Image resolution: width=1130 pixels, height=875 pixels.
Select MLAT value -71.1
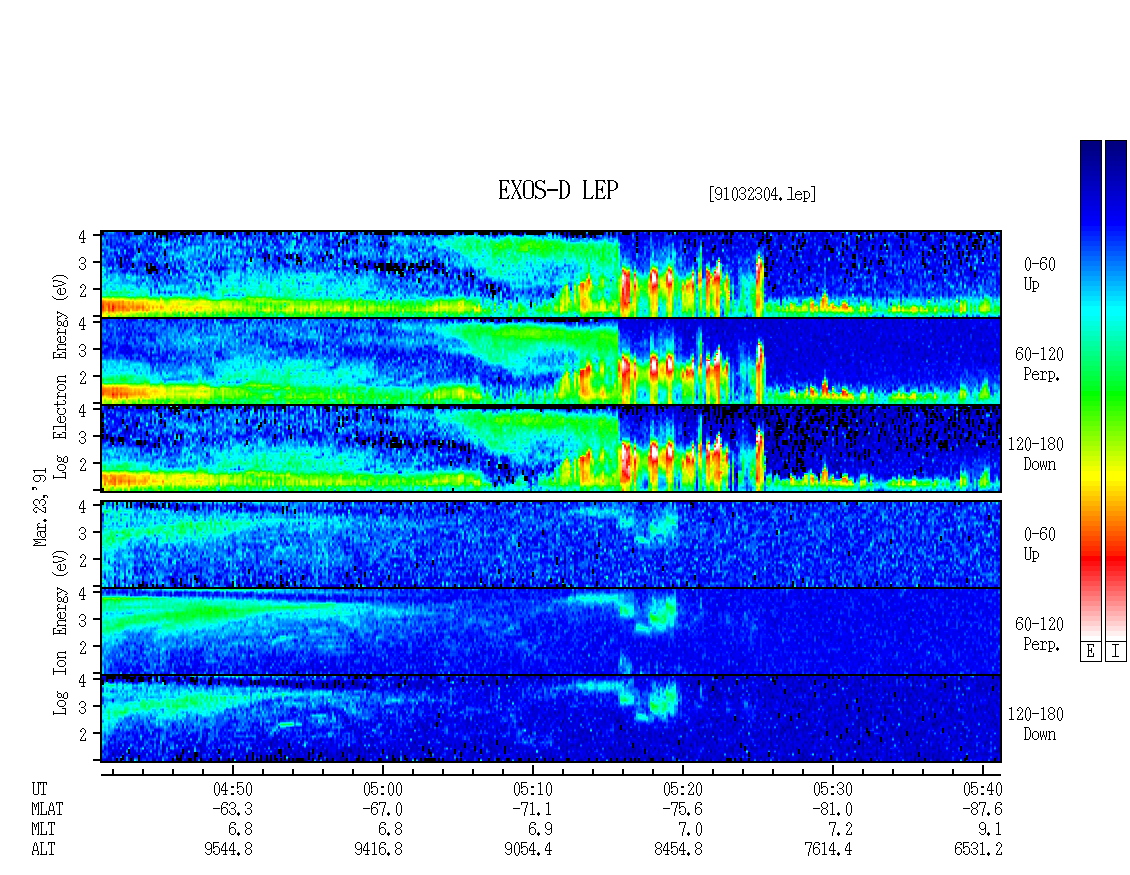tap(532, 809)
